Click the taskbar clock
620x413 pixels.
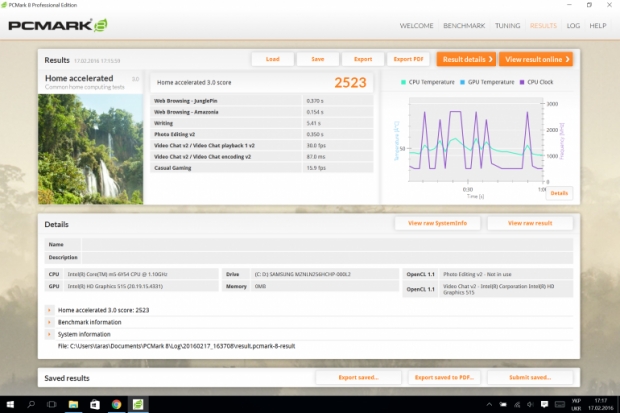[601, 404]
